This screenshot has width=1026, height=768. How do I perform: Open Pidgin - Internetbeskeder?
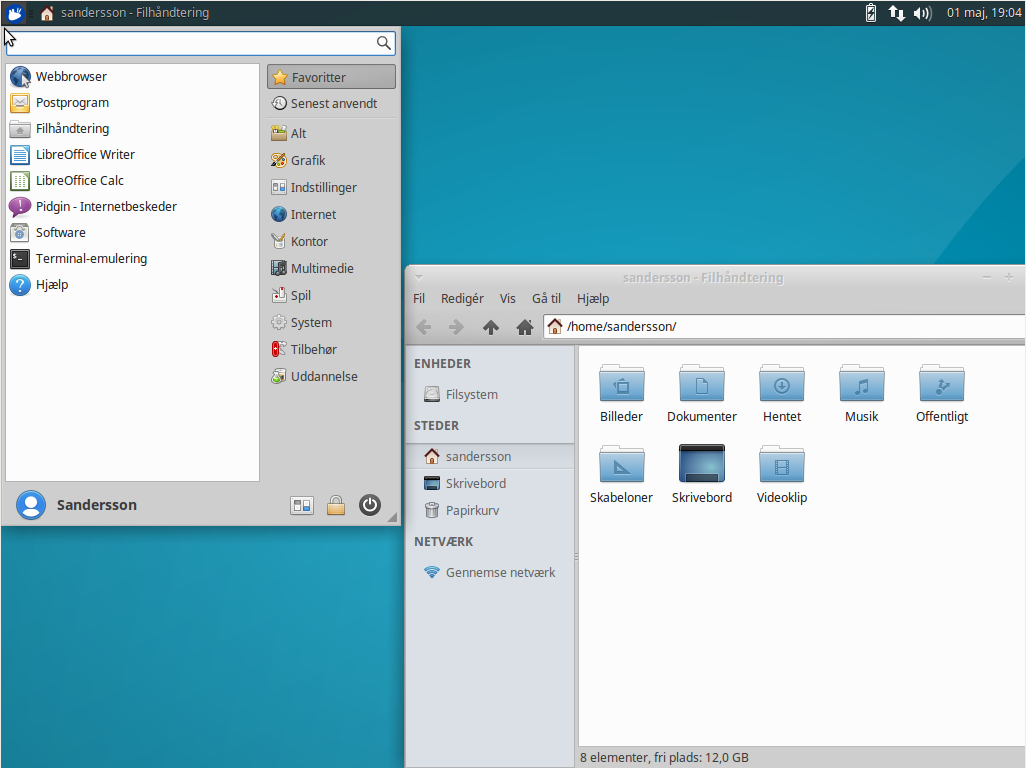[x=133, y=207]
